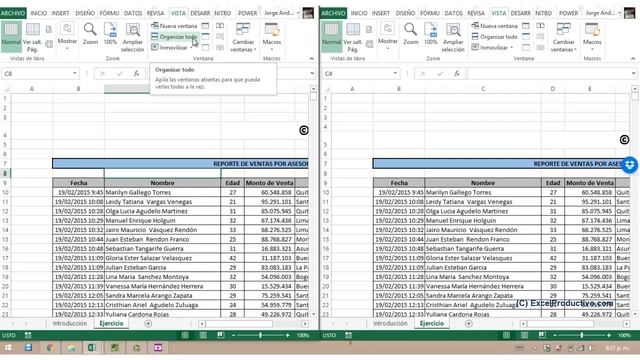
Task: Click zoom out minus in right window
Action: (x=554, y=335)
